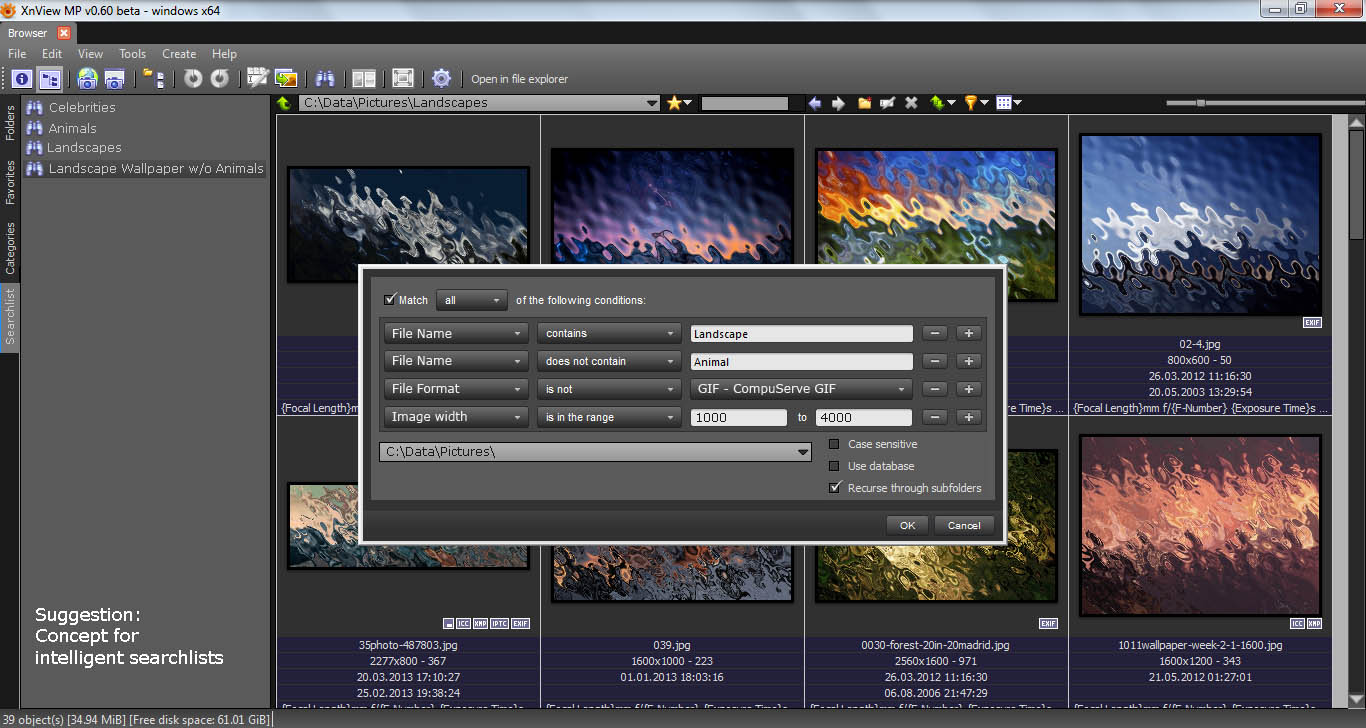The height and width of the screenshot is (728, 1366).
Task: Enable the Use database checkbox
Action: coord(834,466)
